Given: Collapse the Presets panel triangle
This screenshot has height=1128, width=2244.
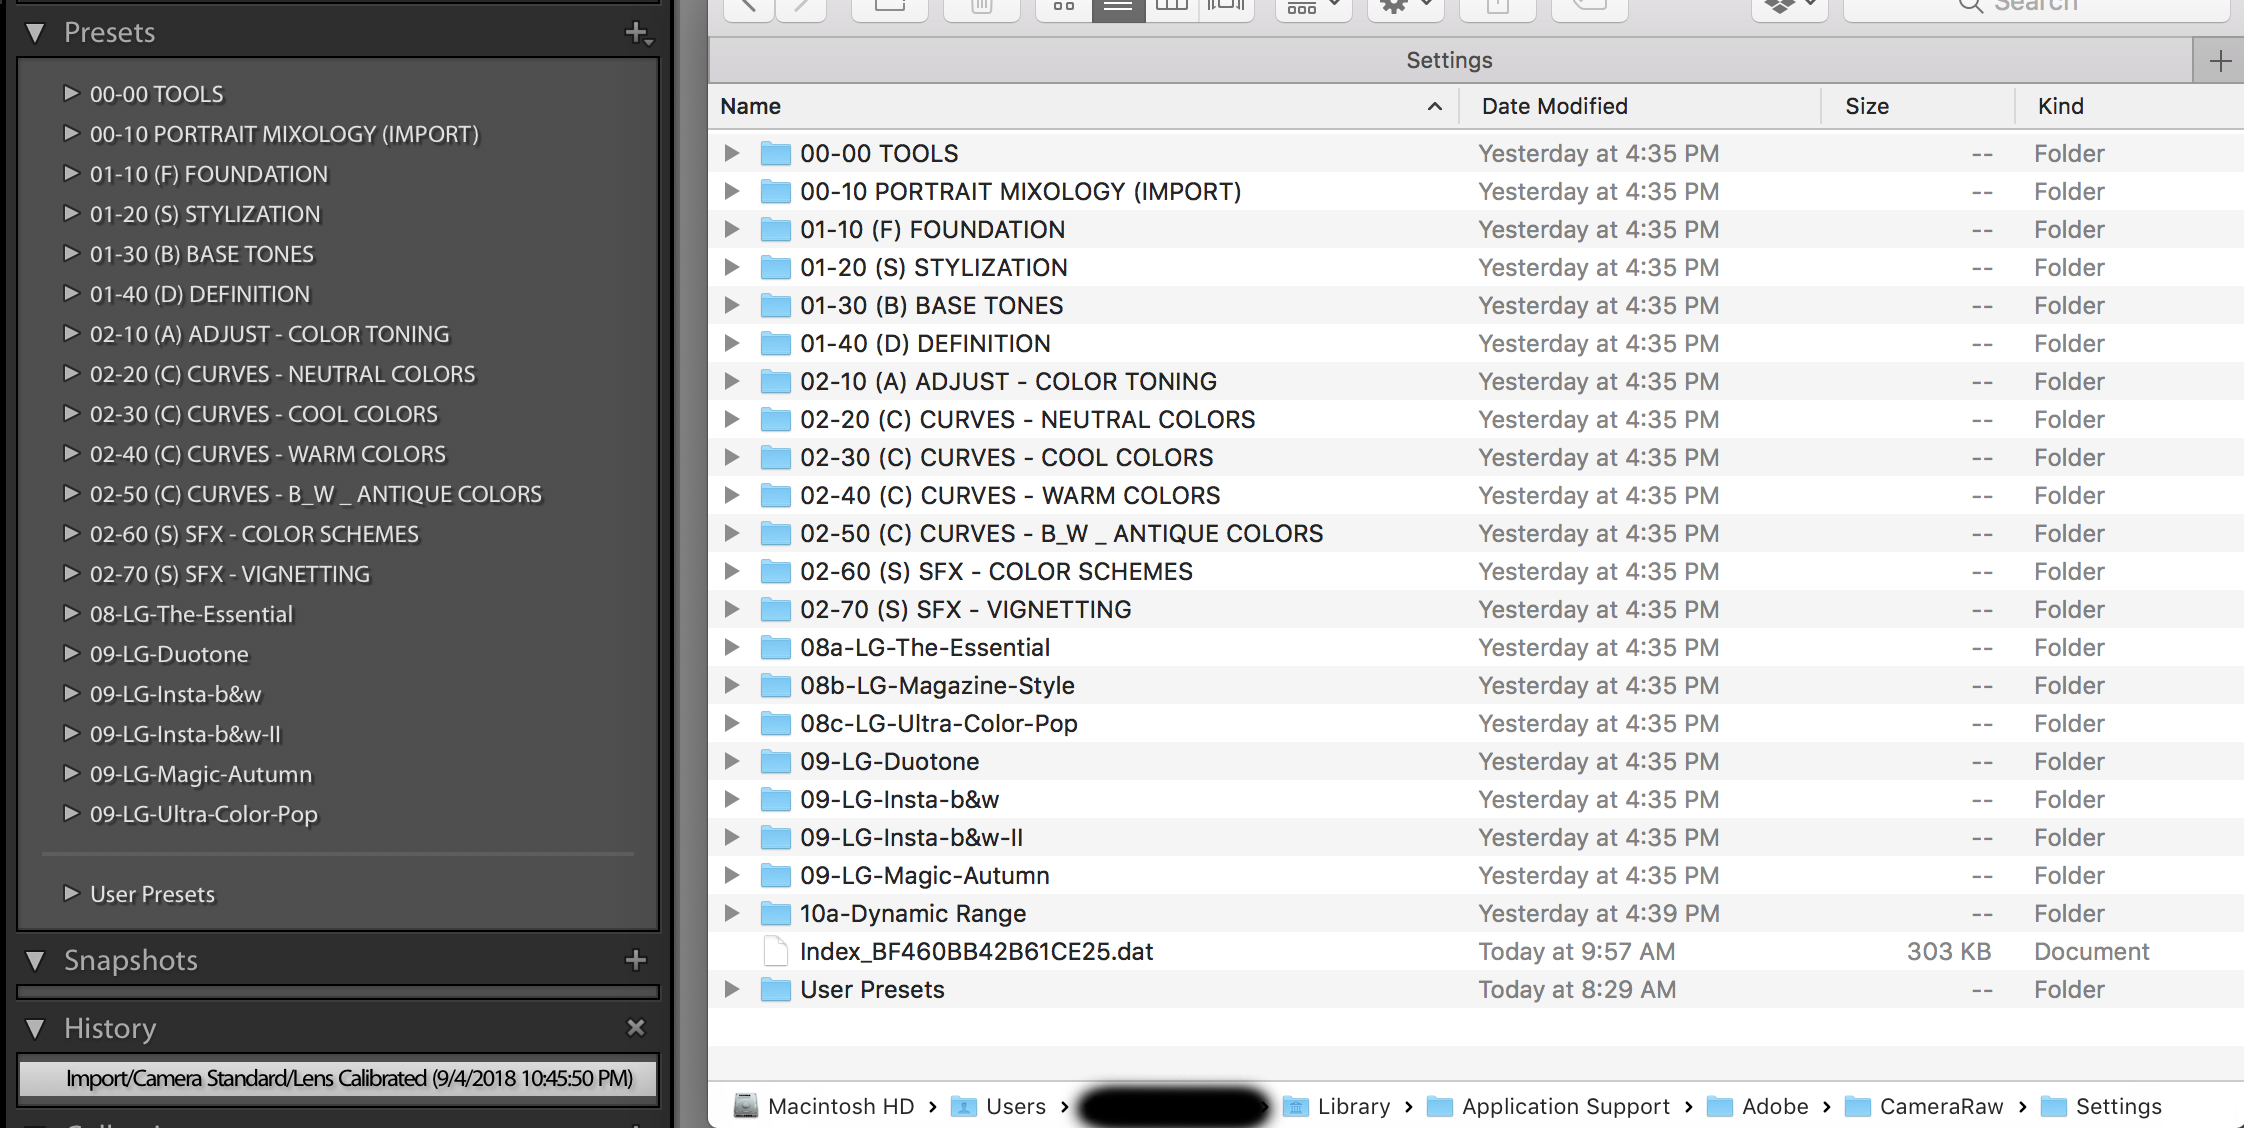Looking at the screenshot, I should click(x=36, y=33).
